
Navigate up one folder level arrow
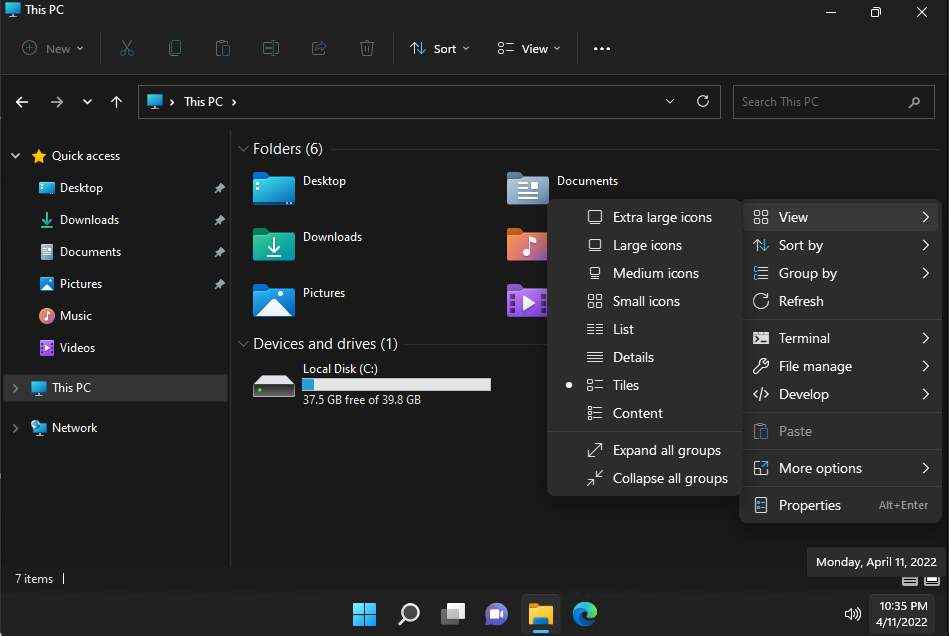117,102
